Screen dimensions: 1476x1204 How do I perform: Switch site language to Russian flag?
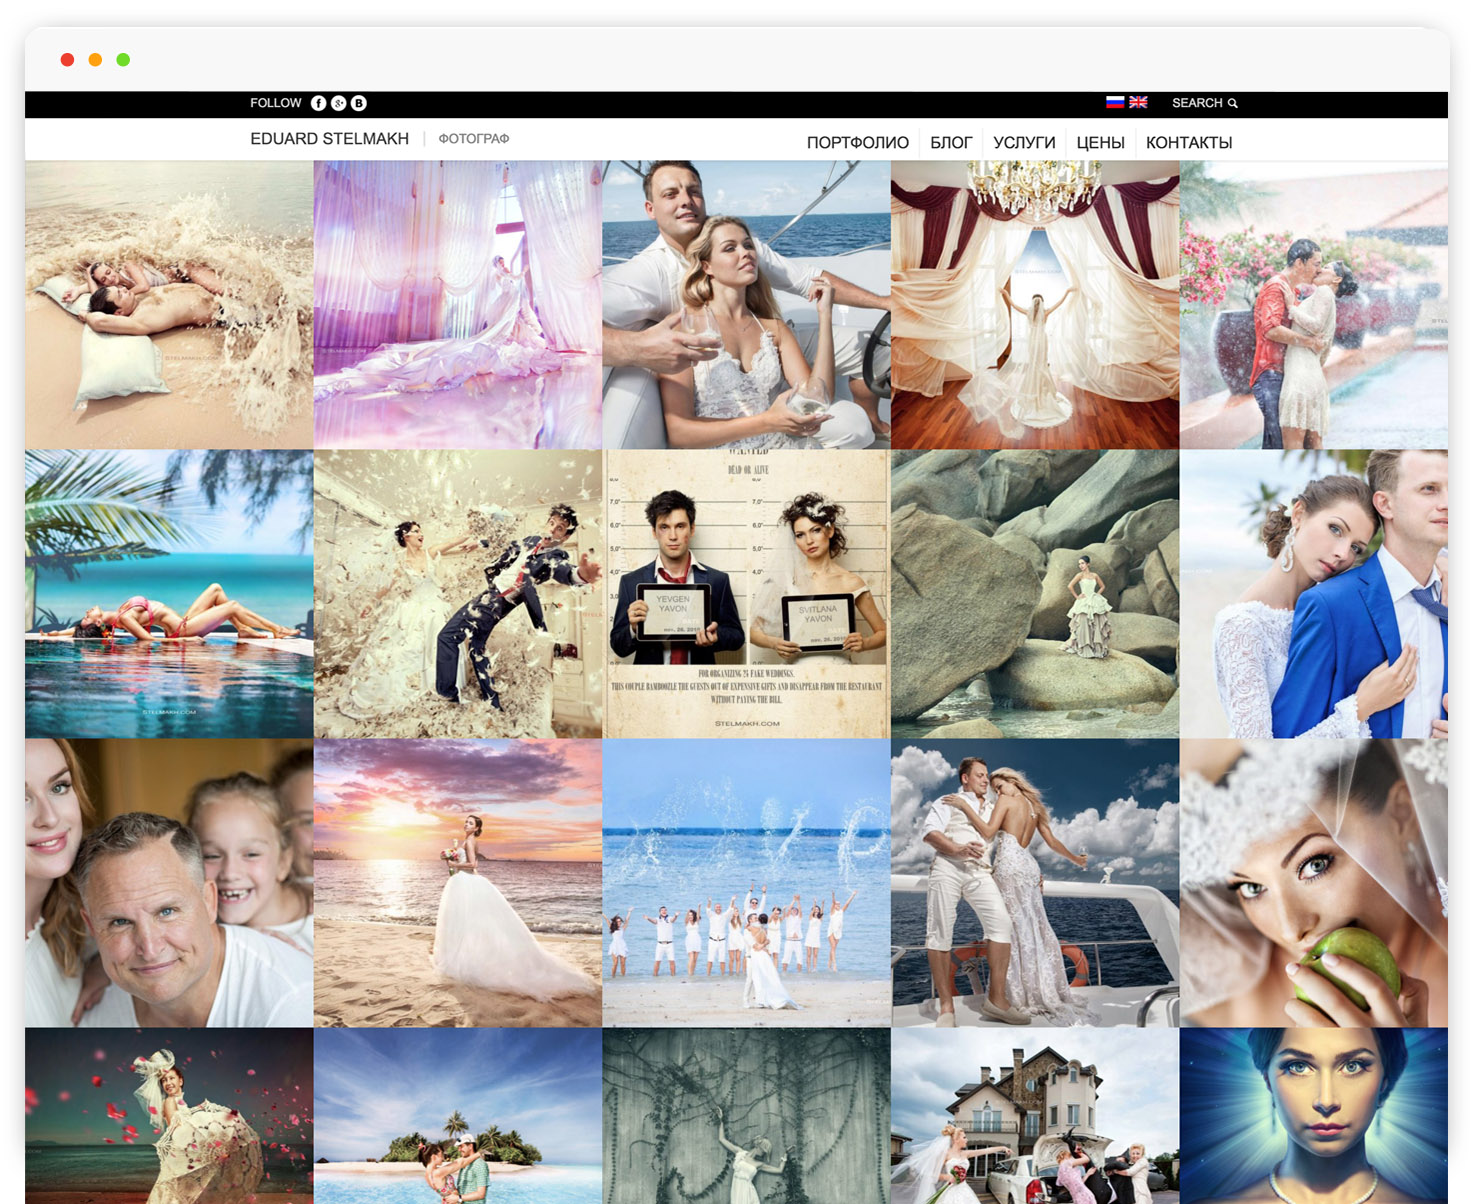click(x=1115, y=102)
